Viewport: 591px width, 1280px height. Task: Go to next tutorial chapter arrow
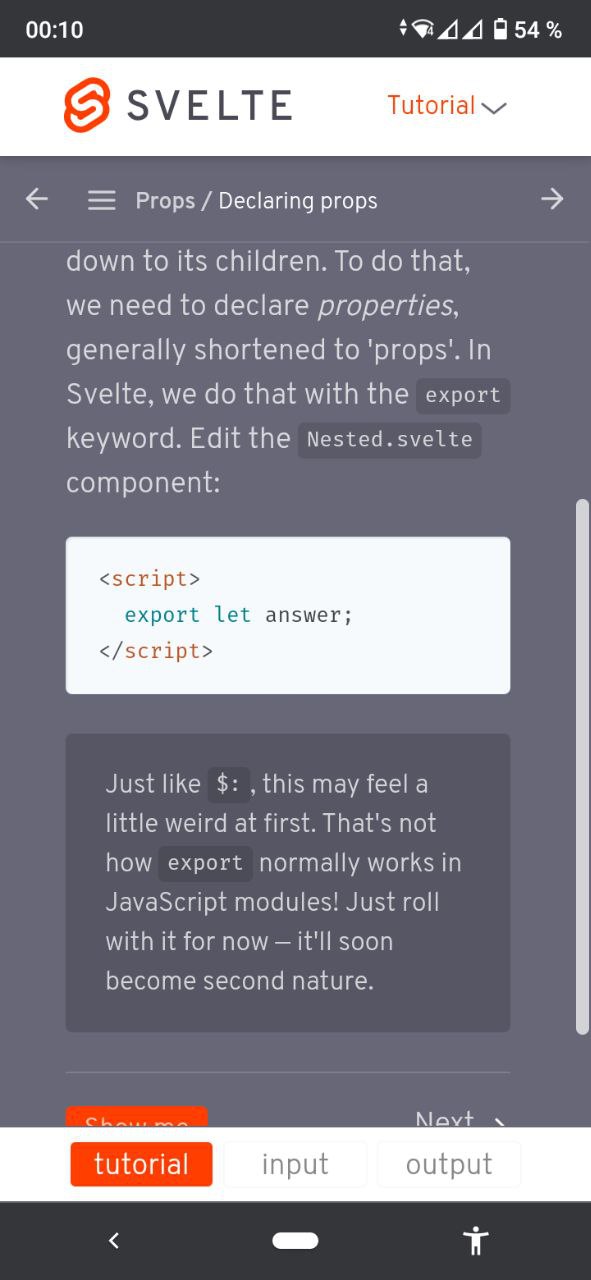552,199
